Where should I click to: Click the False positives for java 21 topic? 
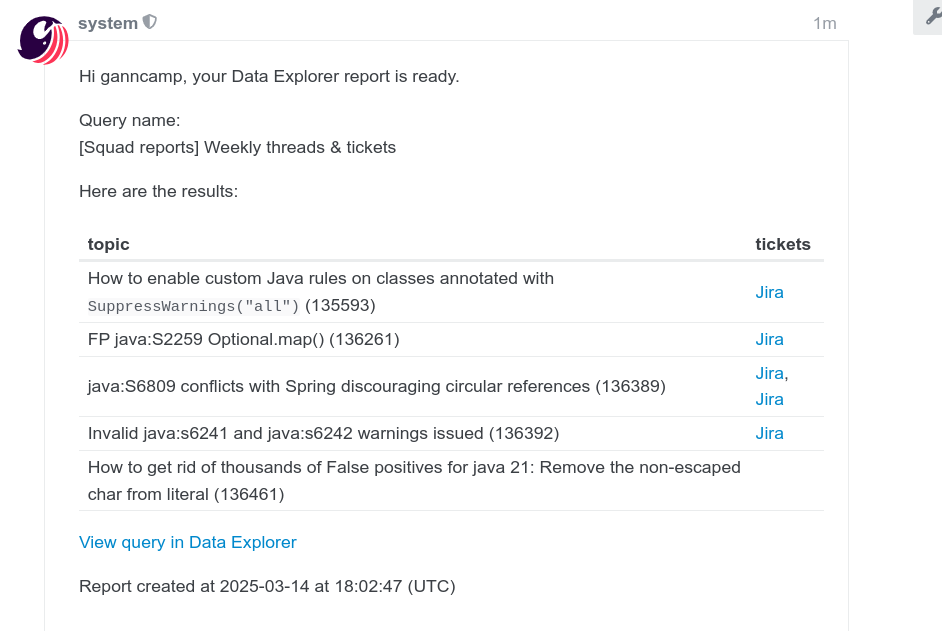pyautogui.click(x=414, y=481)
